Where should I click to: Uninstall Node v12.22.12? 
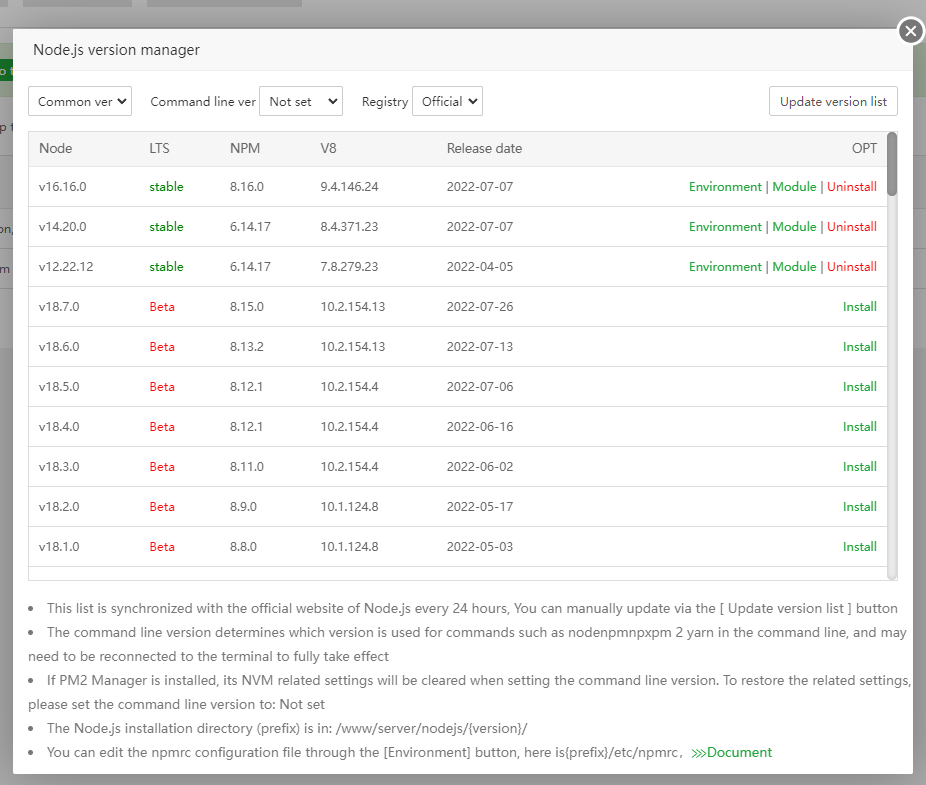tap(852, 267)
